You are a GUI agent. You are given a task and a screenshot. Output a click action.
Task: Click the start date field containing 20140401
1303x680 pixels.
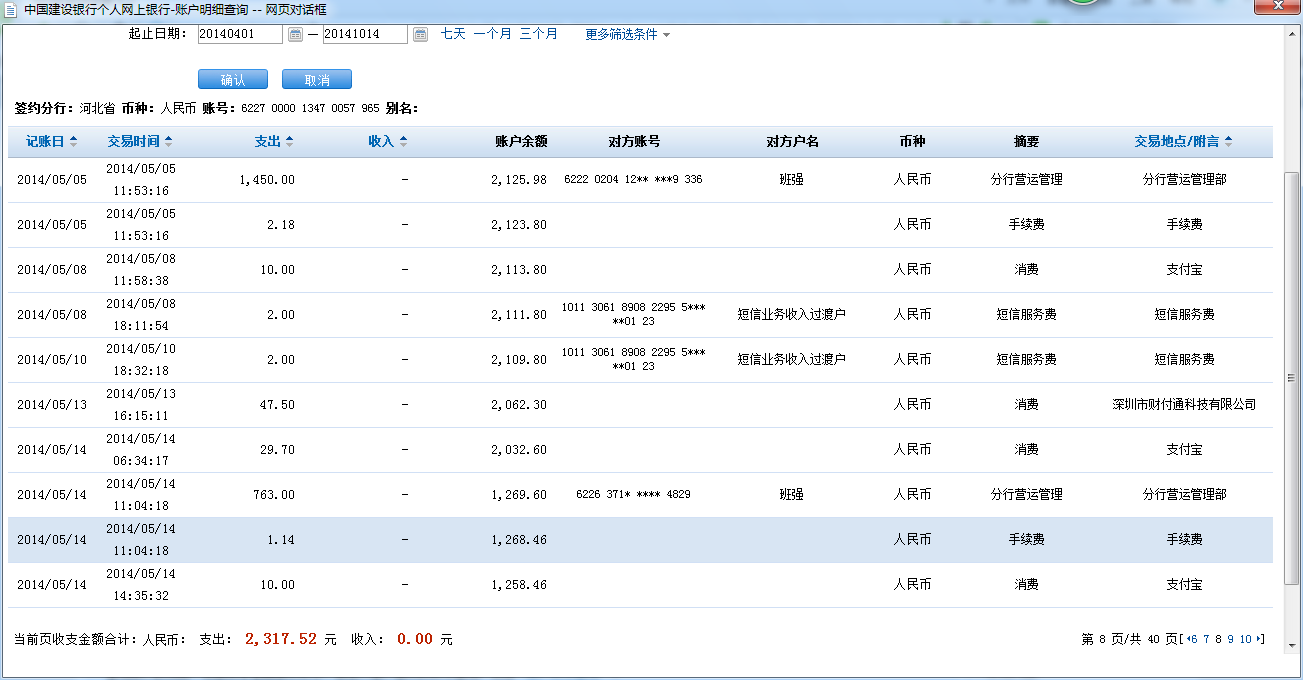pos(240,34)
